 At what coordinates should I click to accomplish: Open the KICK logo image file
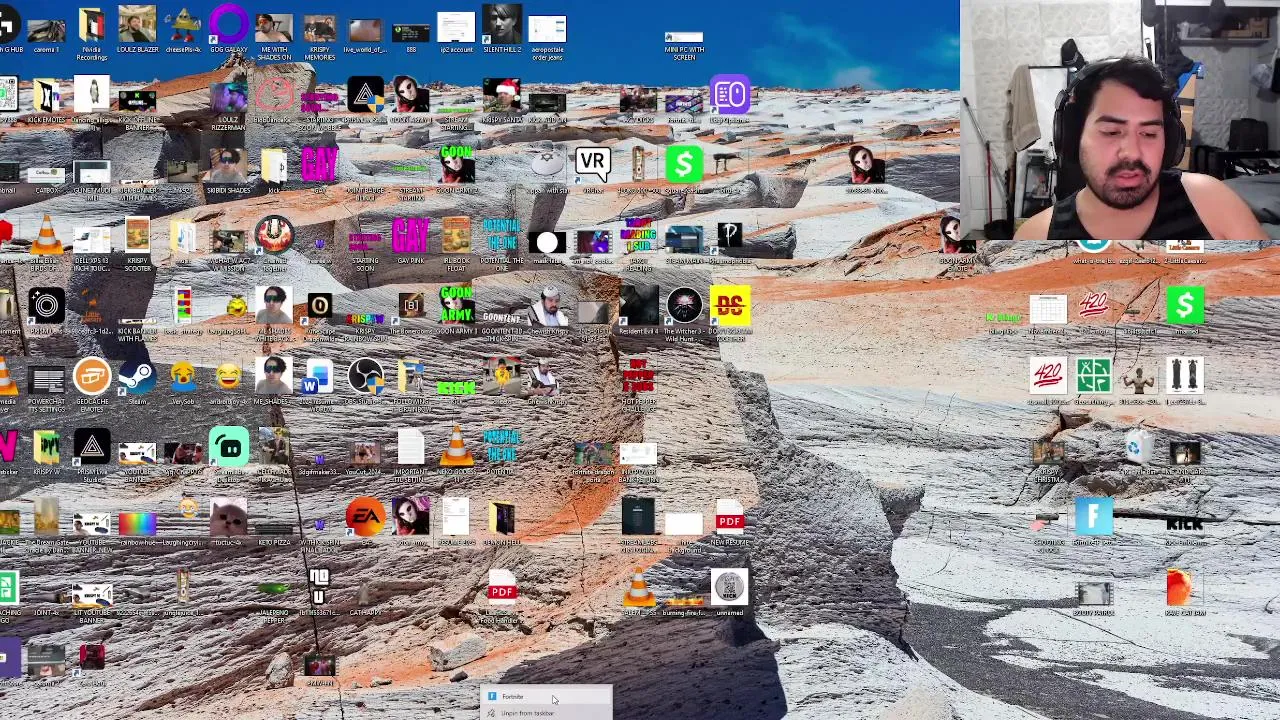[1184, 523]
